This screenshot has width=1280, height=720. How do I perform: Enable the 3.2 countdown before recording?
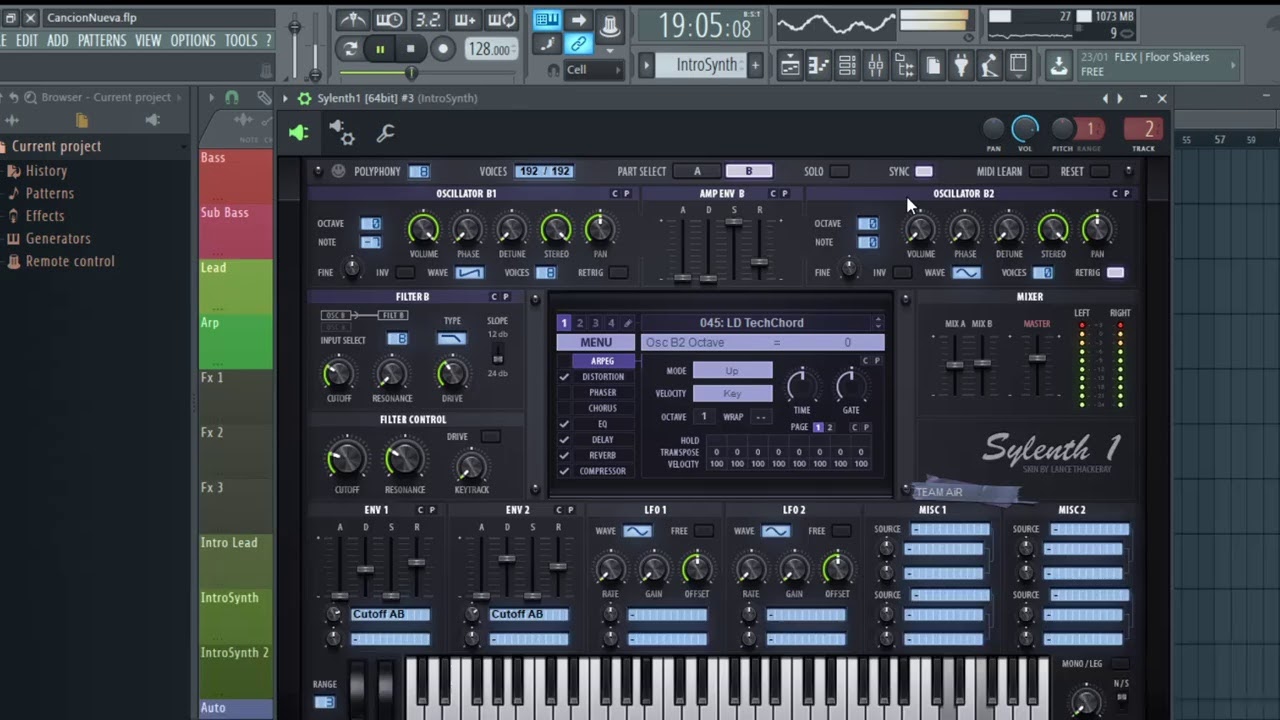click(428, 20)
